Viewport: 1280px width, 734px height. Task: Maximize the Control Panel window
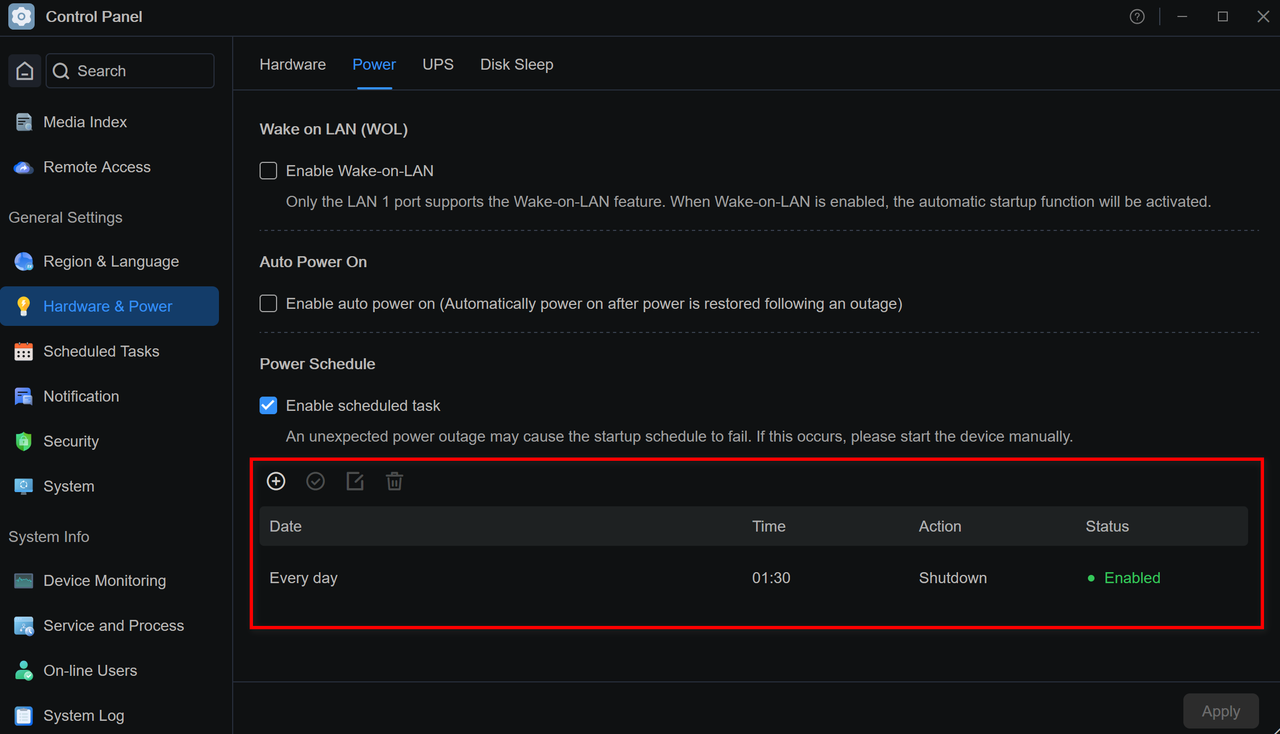tap(1223, 17)
